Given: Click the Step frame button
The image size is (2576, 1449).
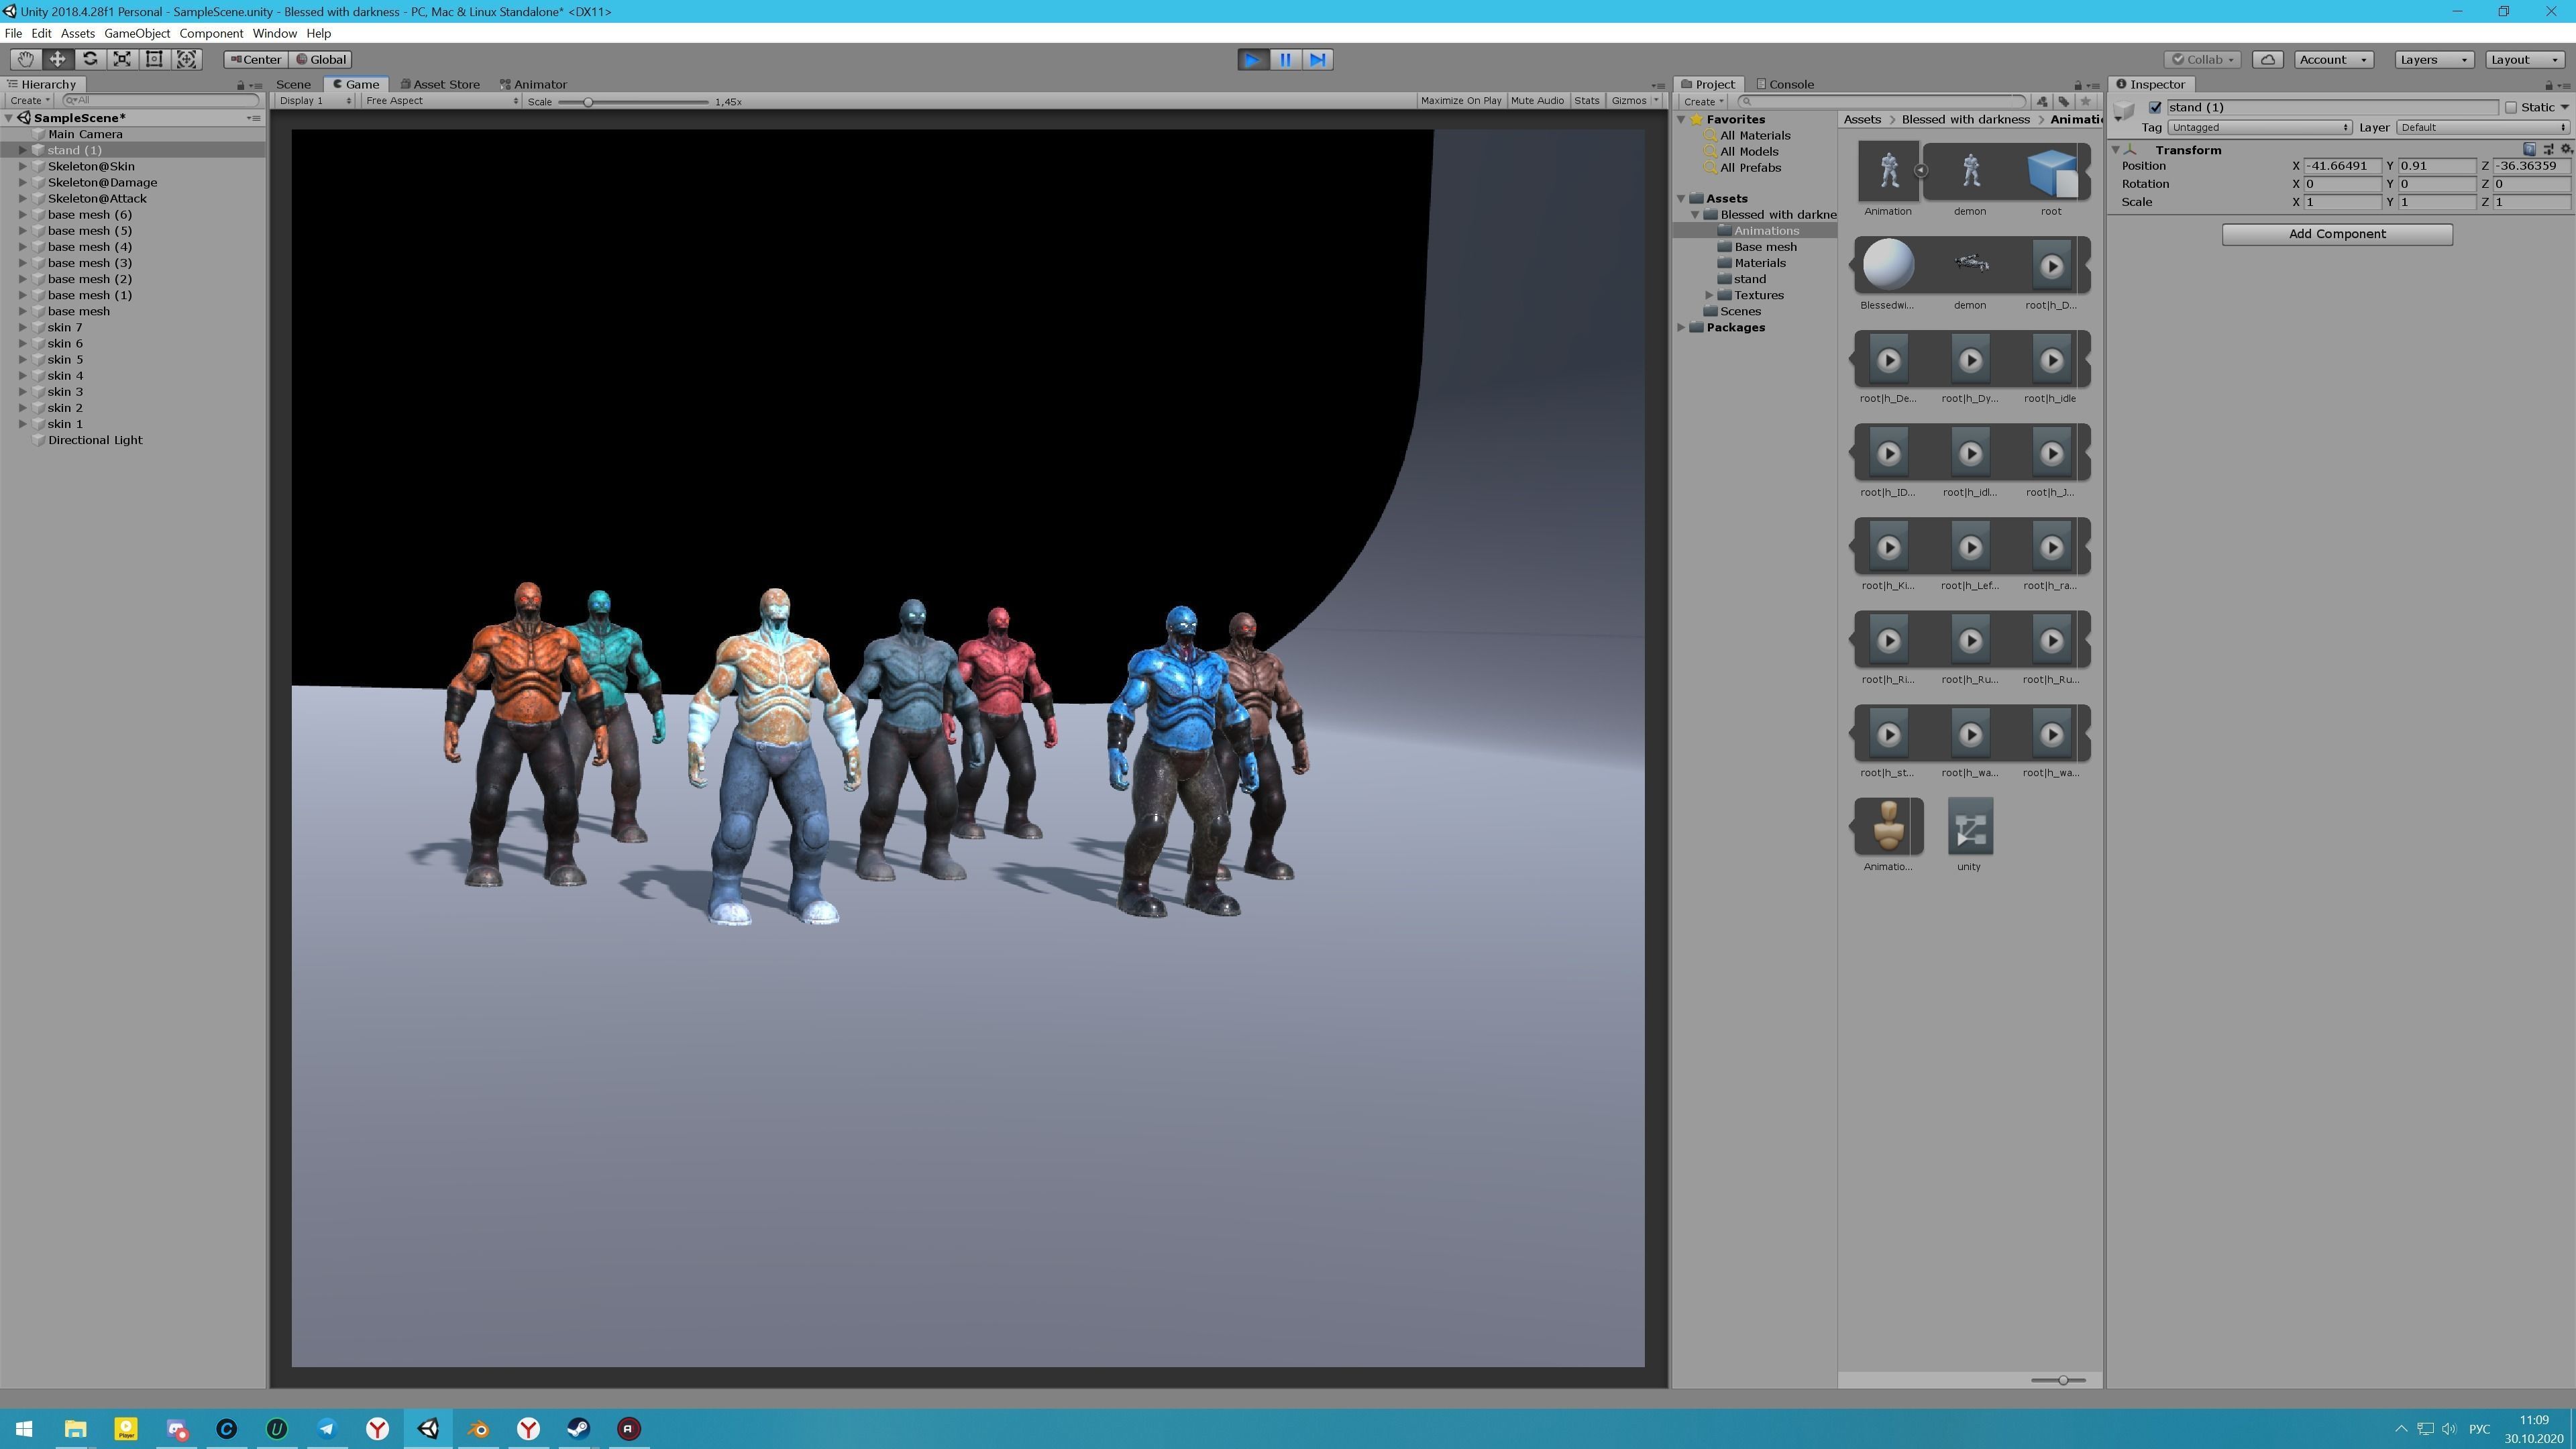Looking at the screenshot, I should (x=1318, y=60).
